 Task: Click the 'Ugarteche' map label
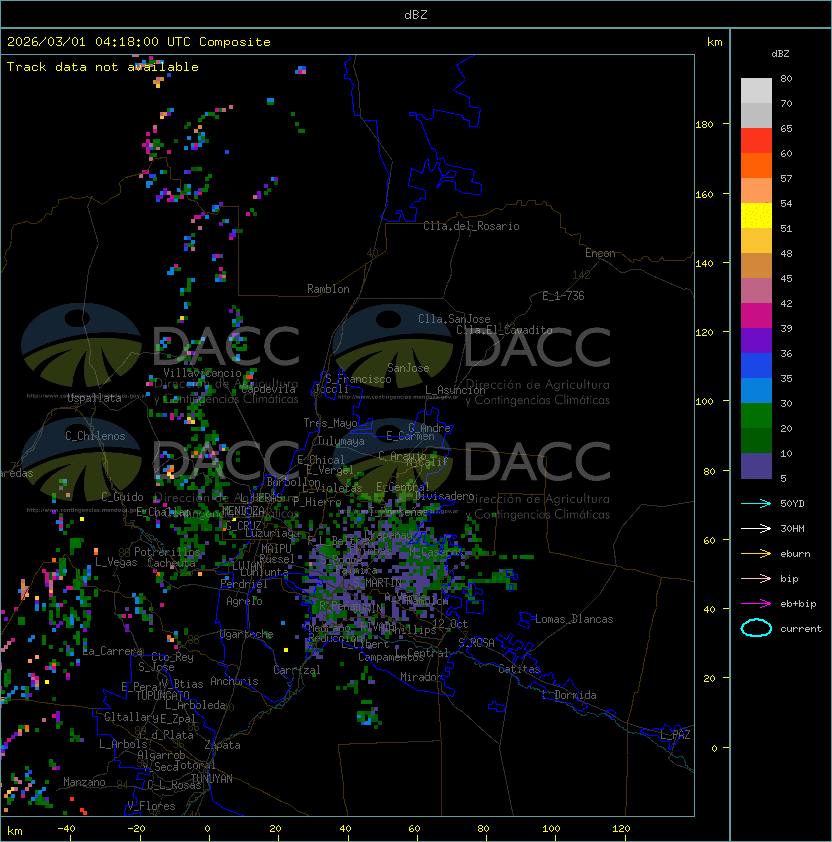(247, 634)
